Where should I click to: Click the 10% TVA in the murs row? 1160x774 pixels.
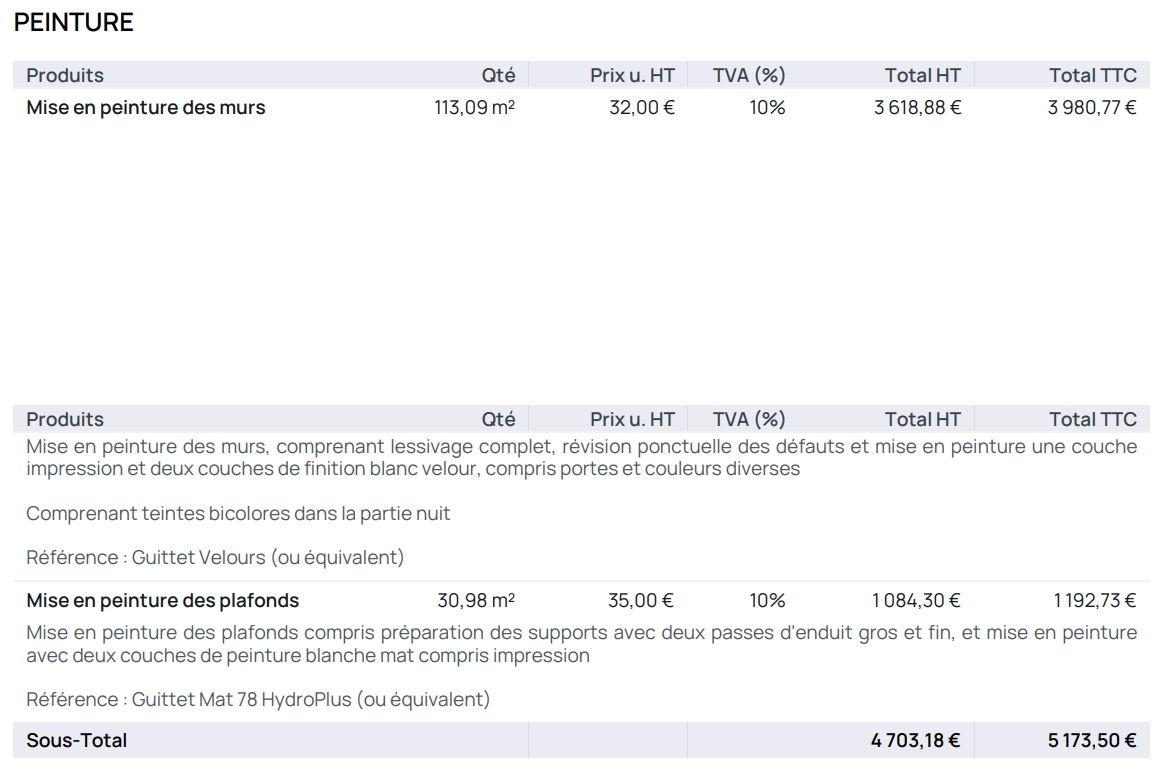766,107
